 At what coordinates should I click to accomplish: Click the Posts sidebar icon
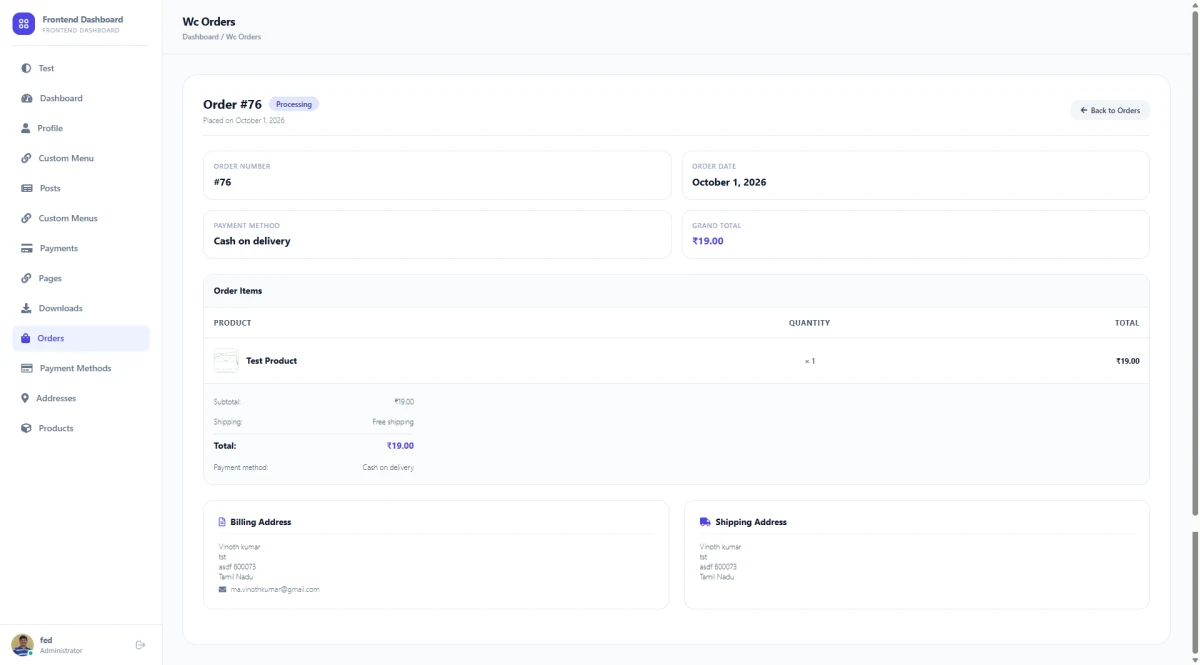(27, 188)
